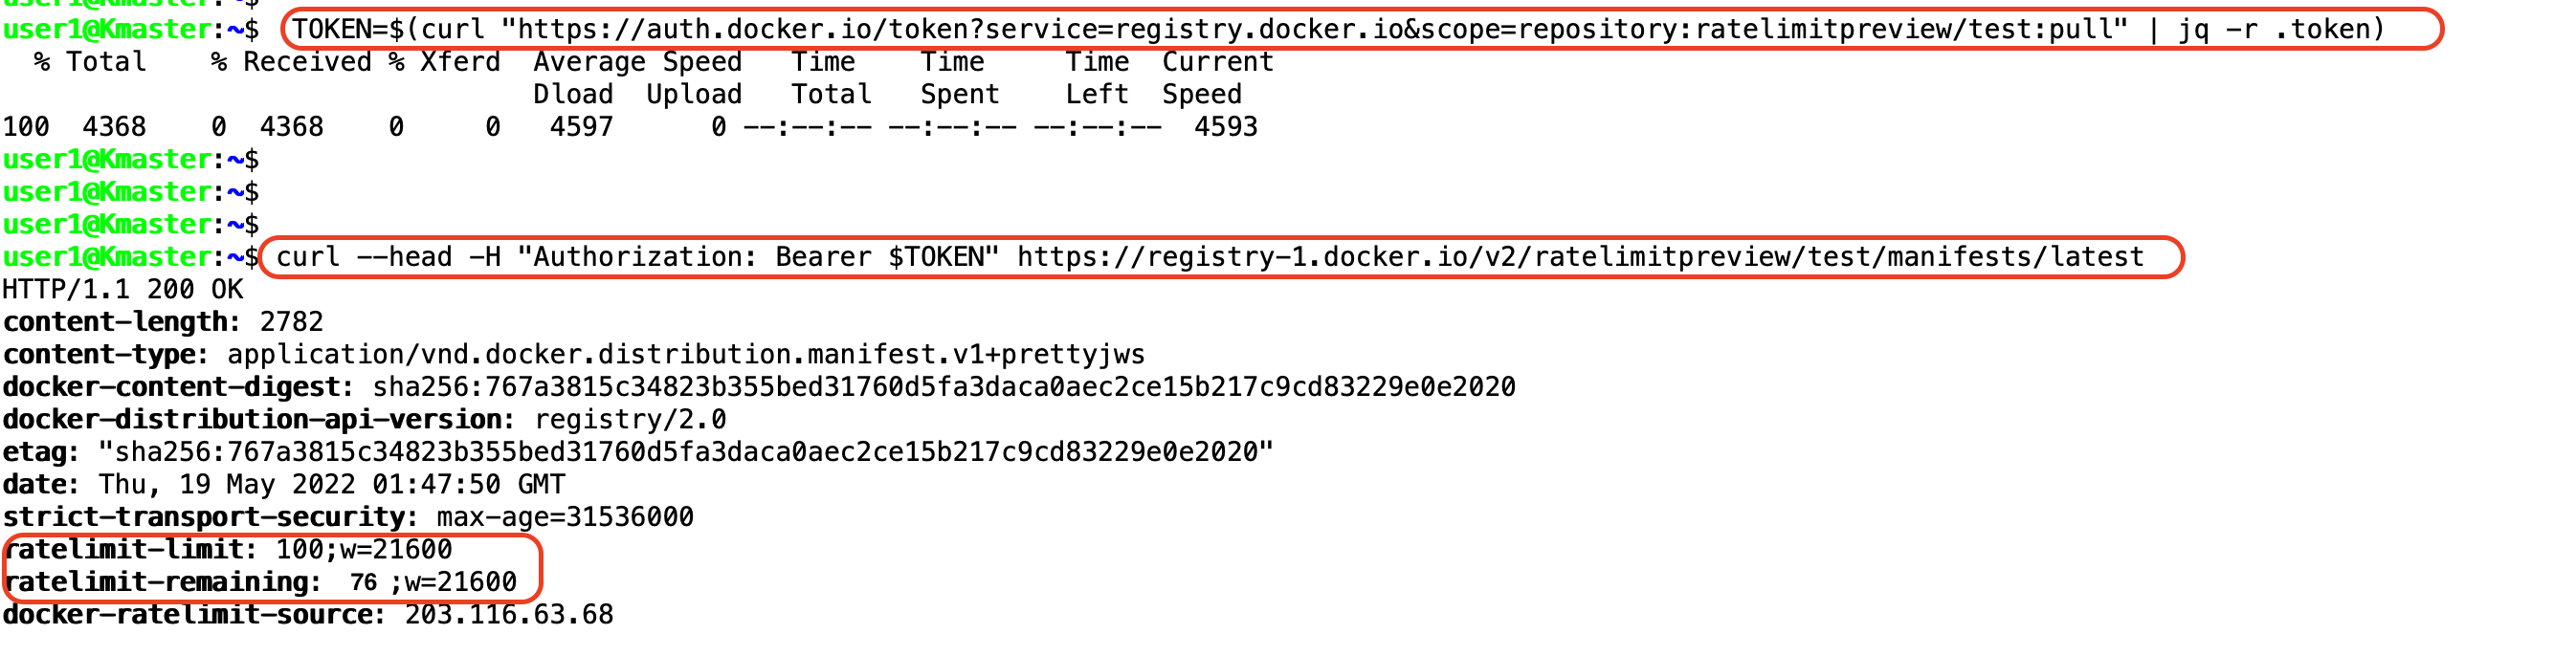The width and height of the screenshot is (2576, 656).
Task: Click the content-type manifest value
Action: (686, 355)
